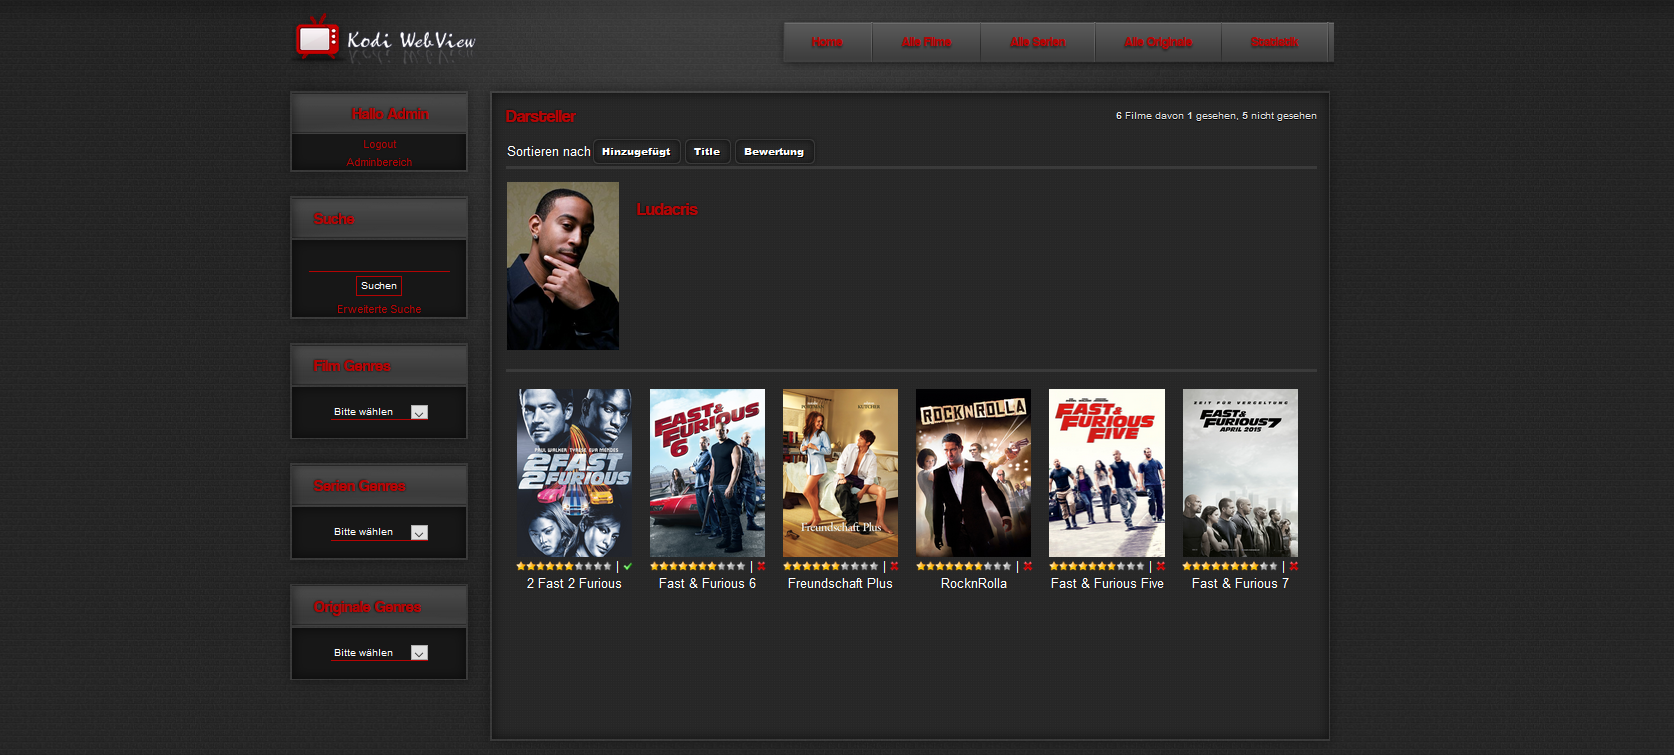
Task: Click the Fast & Furious 7 title text
Action: click(1240, 583)
